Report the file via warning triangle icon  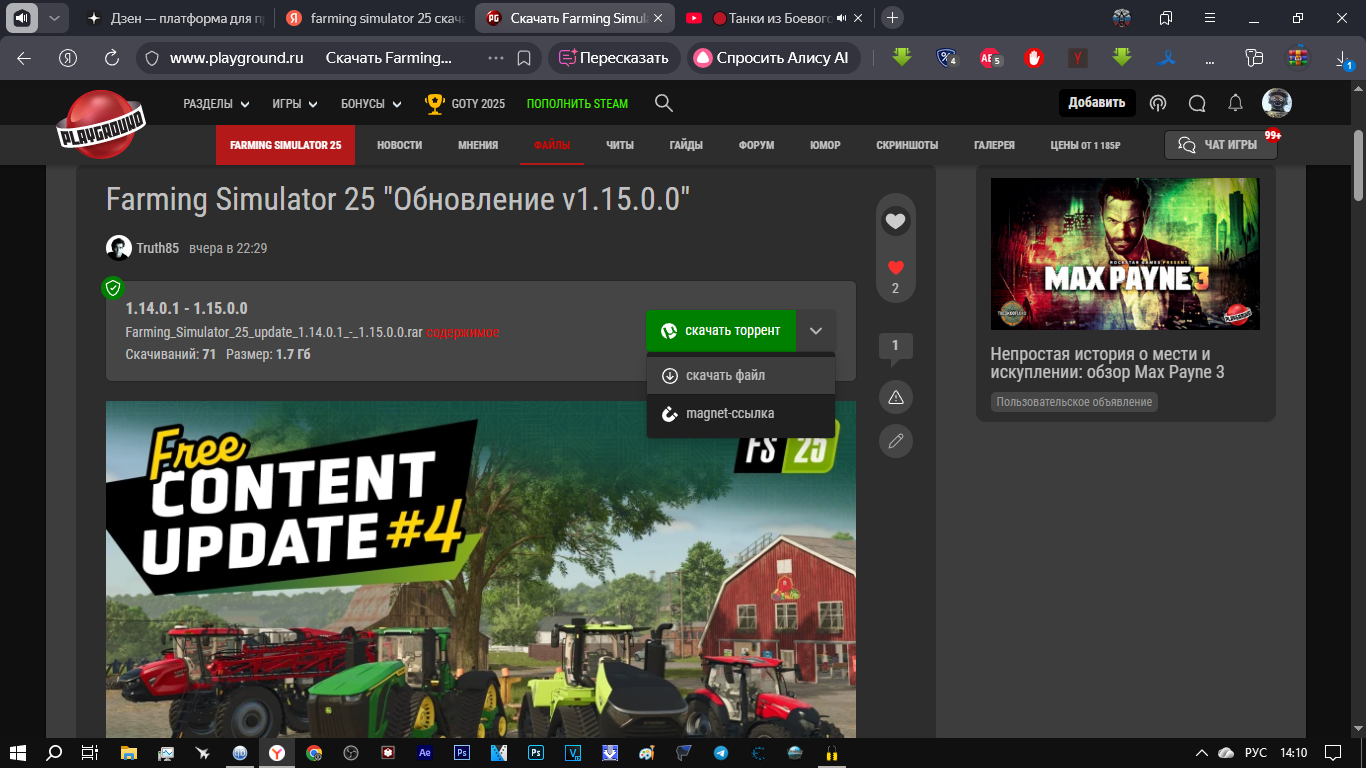pos(895,397)
